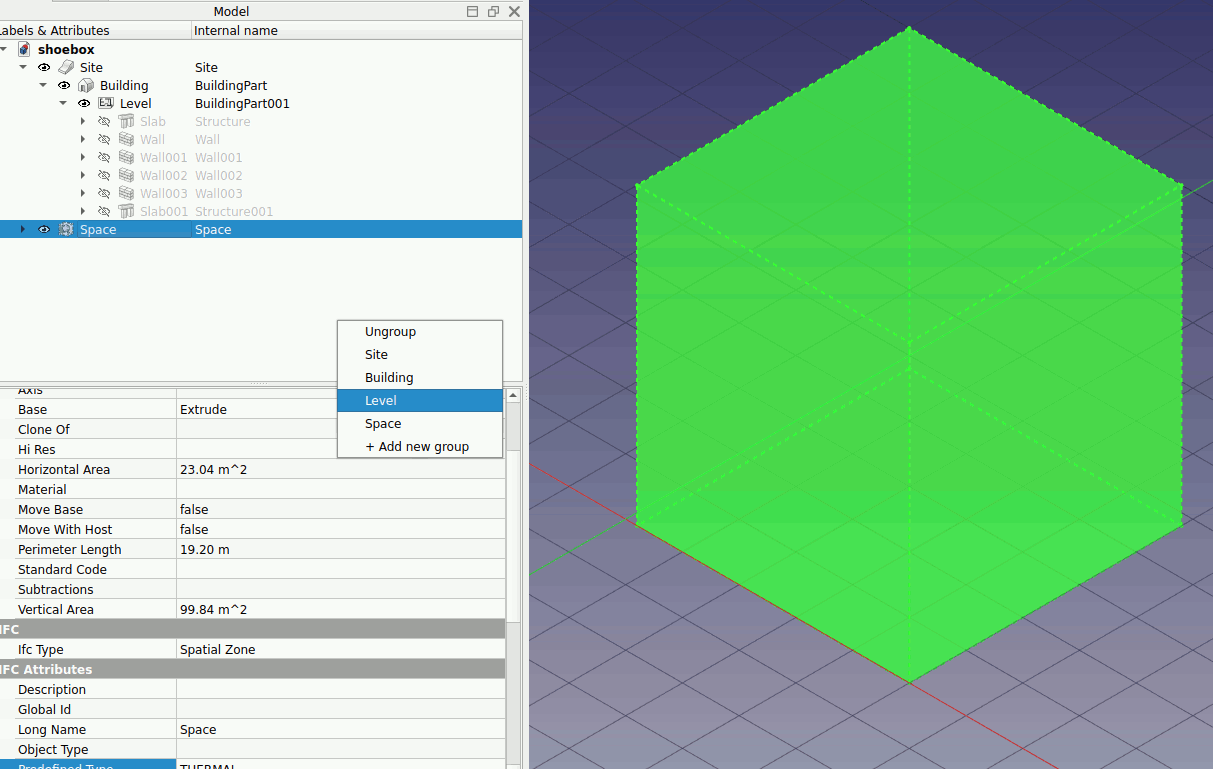
Task: Click '+ Add new group' entry
Action: point(417,446)
